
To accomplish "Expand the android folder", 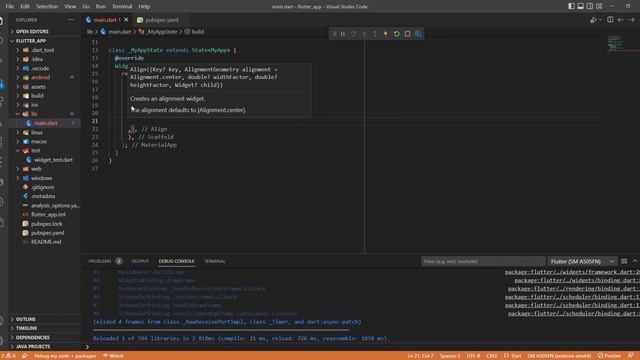I will (x=44, y=77).
